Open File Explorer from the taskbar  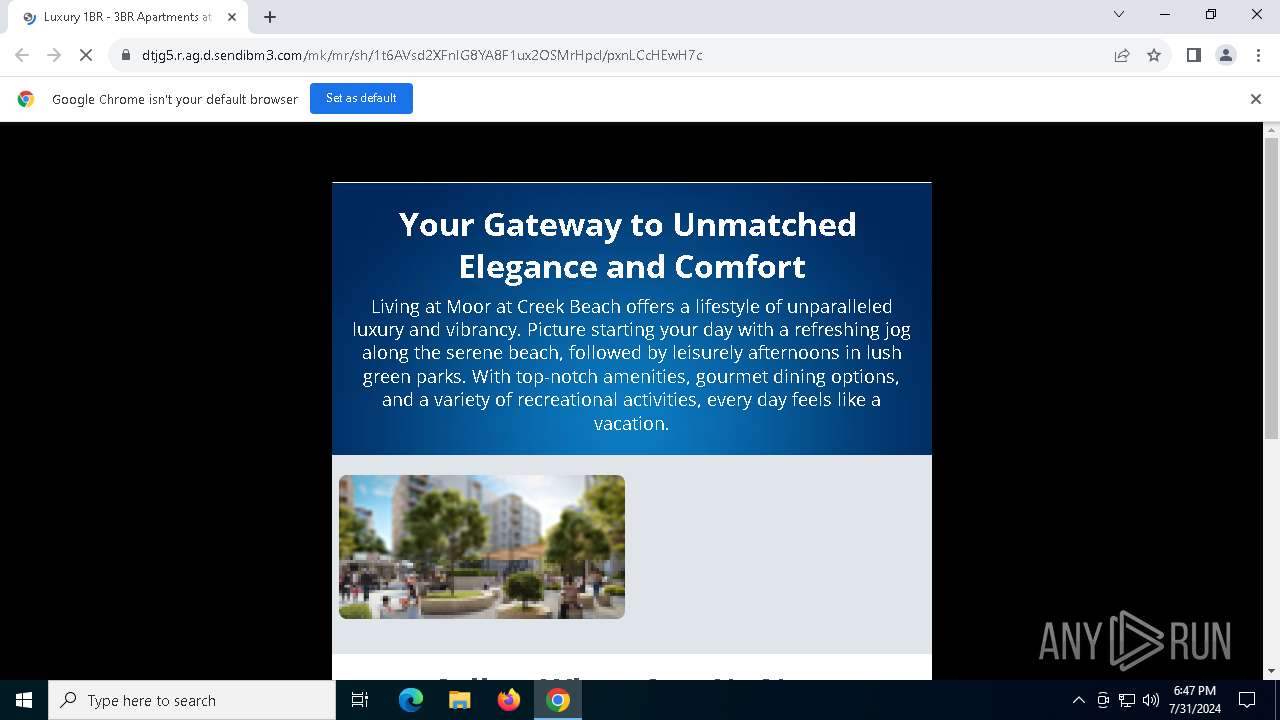click(459, 700)
